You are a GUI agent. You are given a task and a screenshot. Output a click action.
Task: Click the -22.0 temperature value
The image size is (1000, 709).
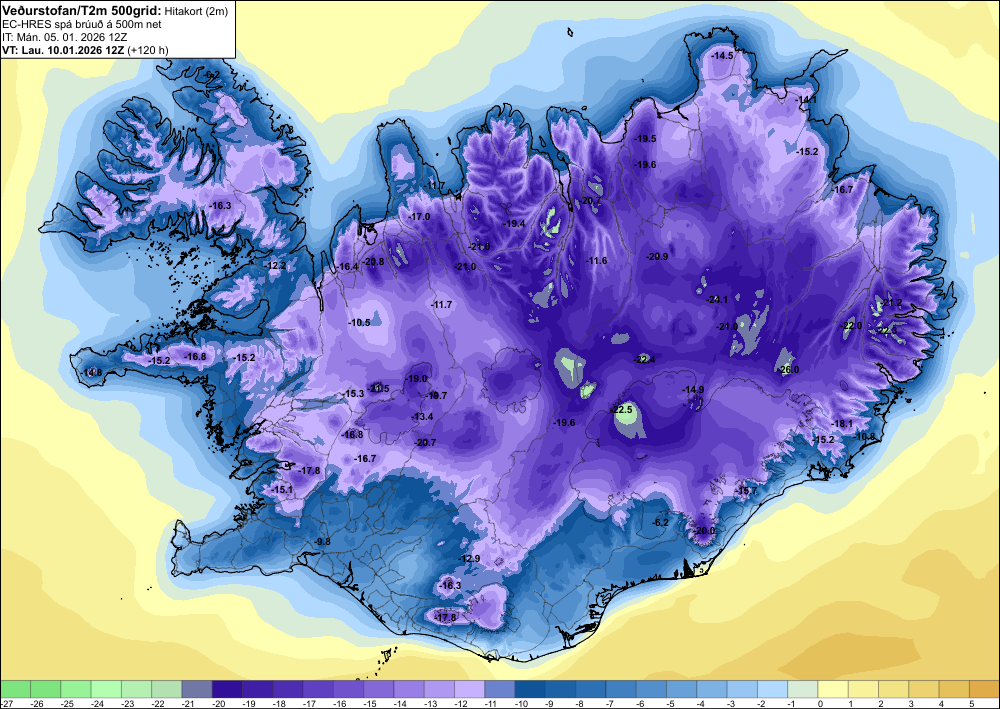[x=851, y=325]
